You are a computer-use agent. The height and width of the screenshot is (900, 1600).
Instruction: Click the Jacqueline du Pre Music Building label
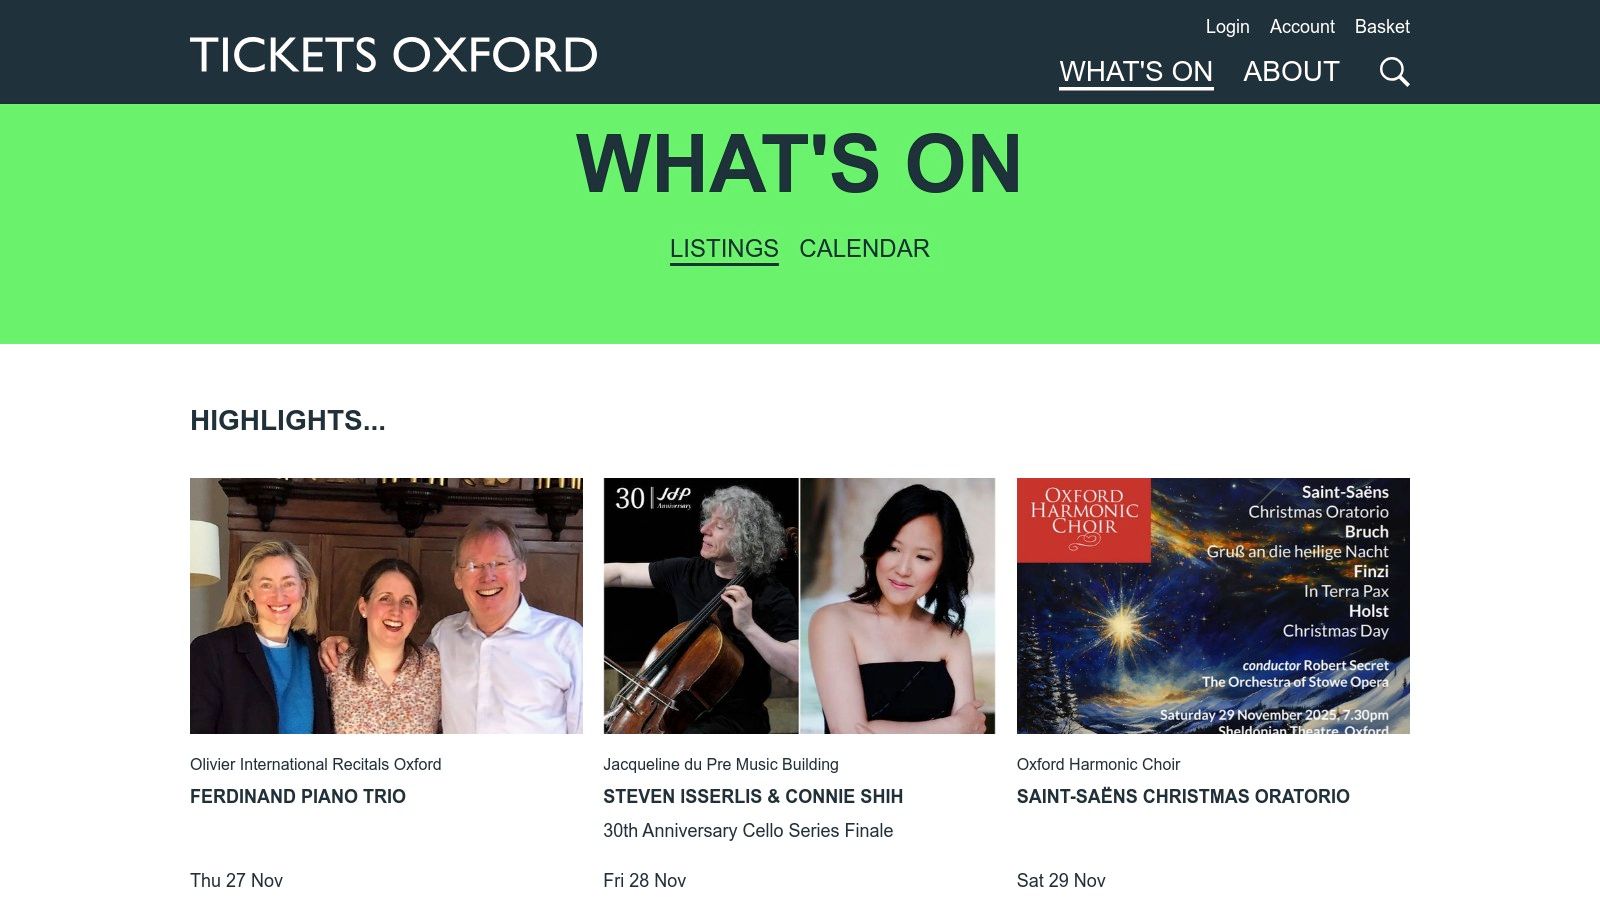(720, 764)
